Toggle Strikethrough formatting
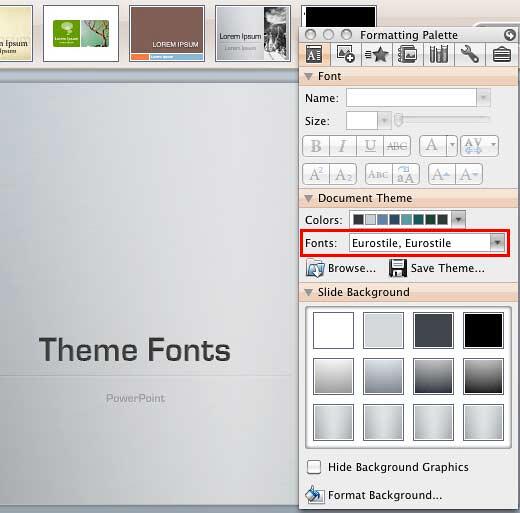Viewport: 520px width, 513px height. tap(397, 146)
